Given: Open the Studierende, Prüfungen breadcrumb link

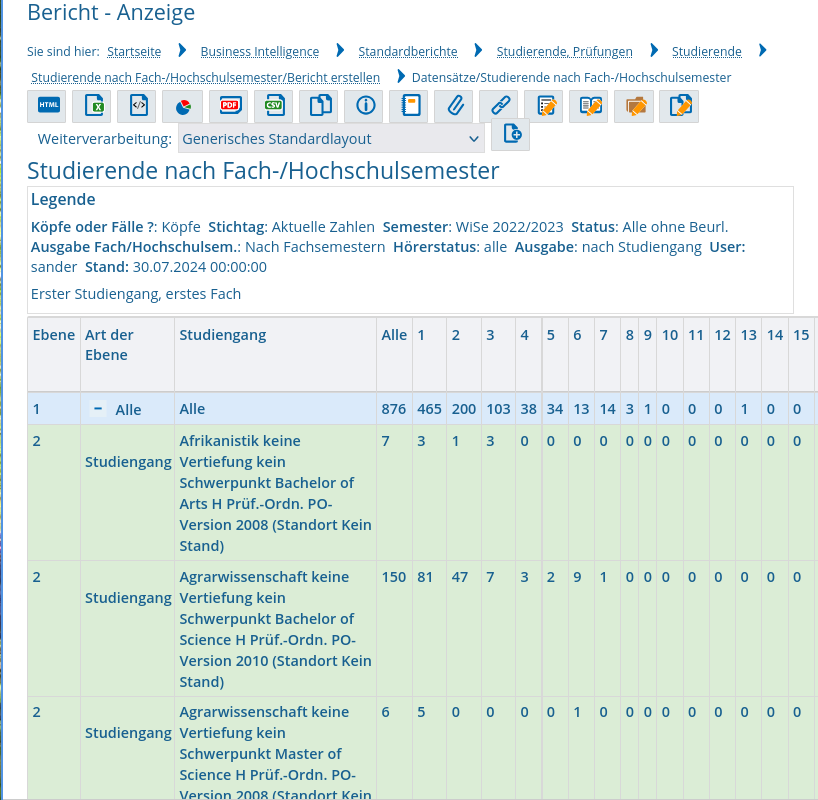Looking at the screenshot, I should coord(564,52).
